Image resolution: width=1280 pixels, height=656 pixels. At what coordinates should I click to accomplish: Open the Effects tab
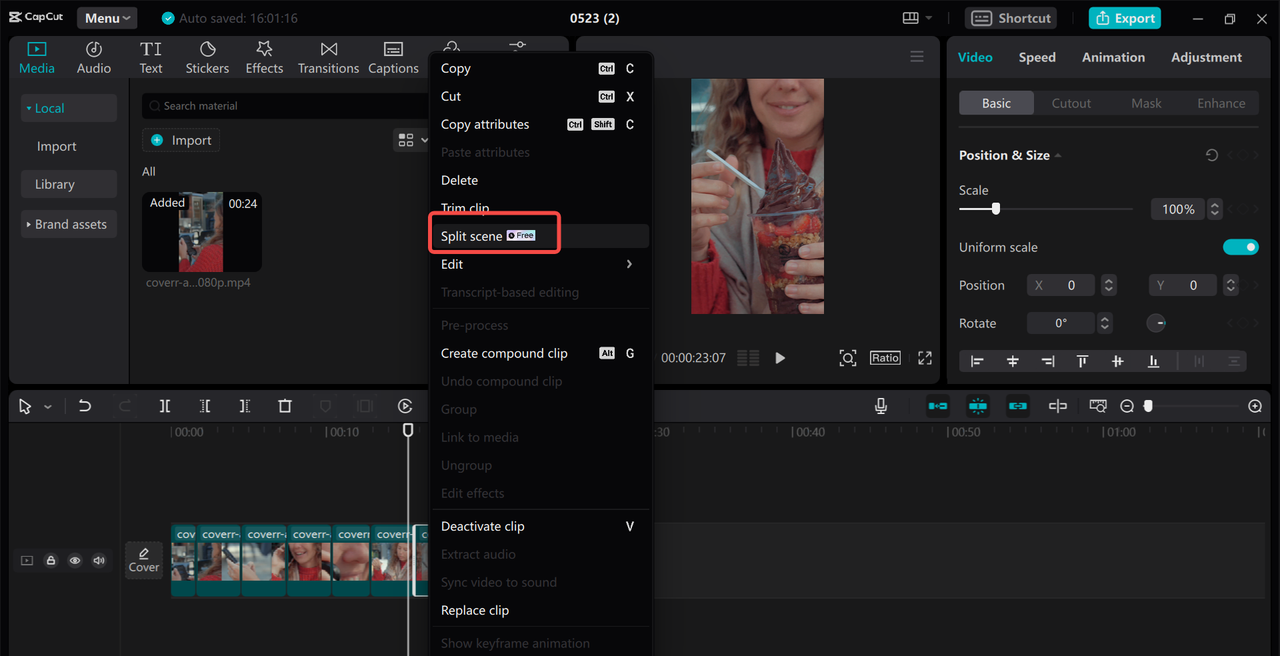264,58
